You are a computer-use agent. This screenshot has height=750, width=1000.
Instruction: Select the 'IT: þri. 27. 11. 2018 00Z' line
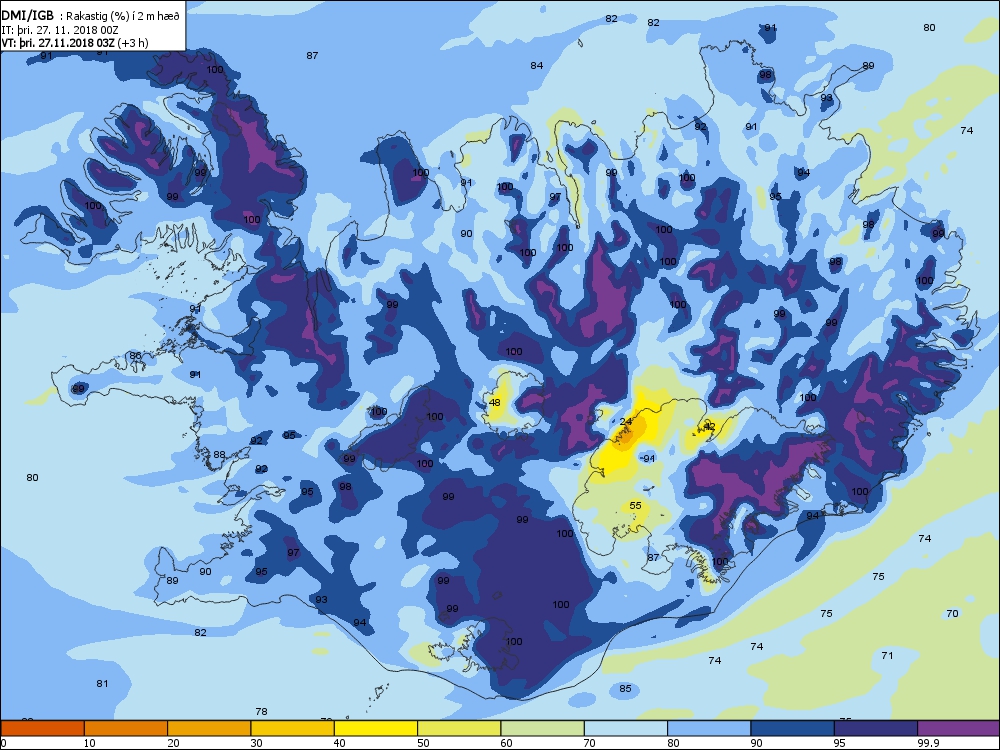coord(60,29)
